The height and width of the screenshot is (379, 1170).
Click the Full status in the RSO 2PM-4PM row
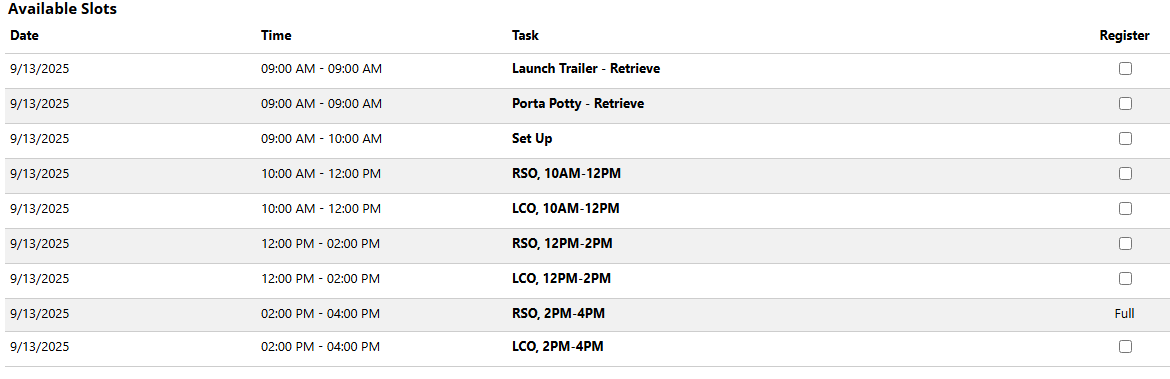click(1124, 313)
